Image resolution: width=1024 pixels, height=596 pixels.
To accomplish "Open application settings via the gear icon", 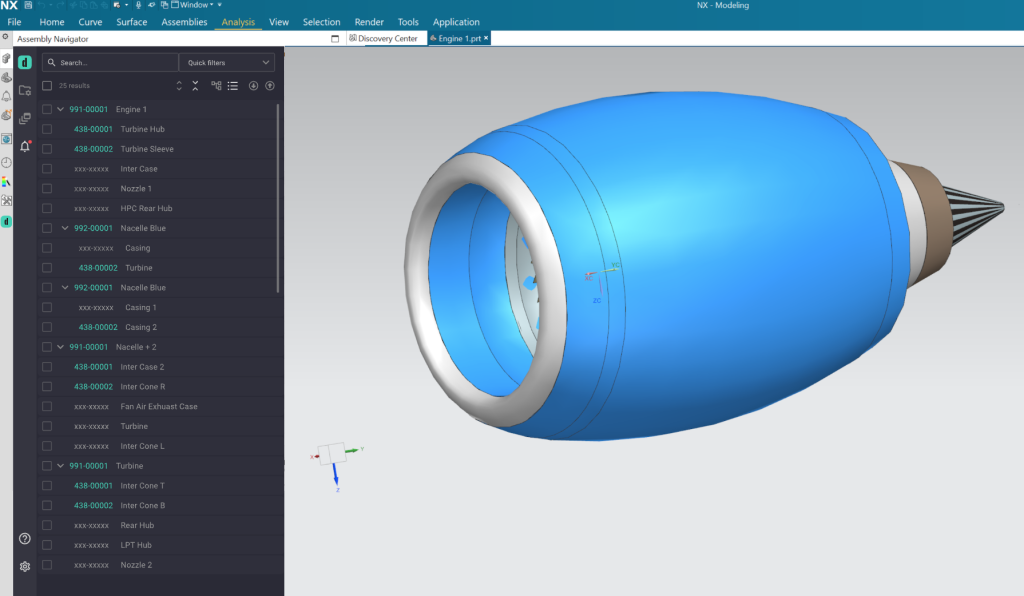I will [24, 566].
